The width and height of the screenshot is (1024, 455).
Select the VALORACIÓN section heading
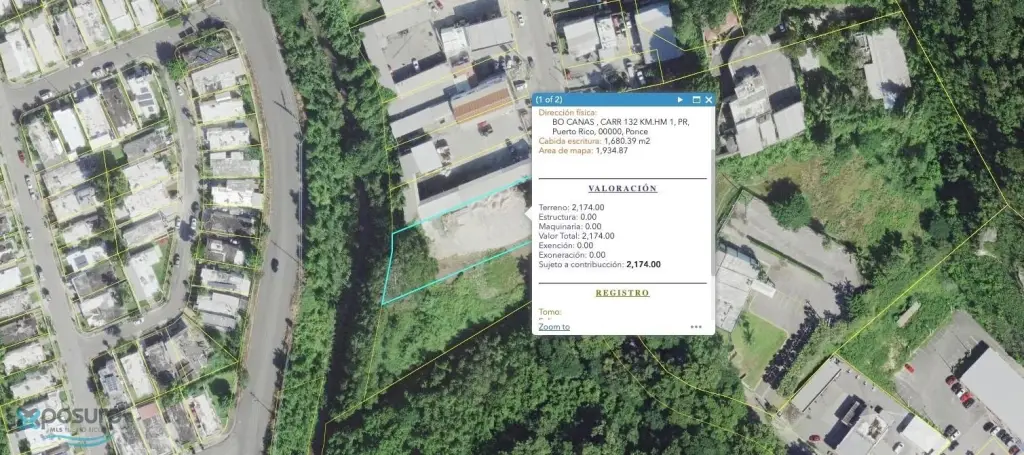(x=622, y=188)
